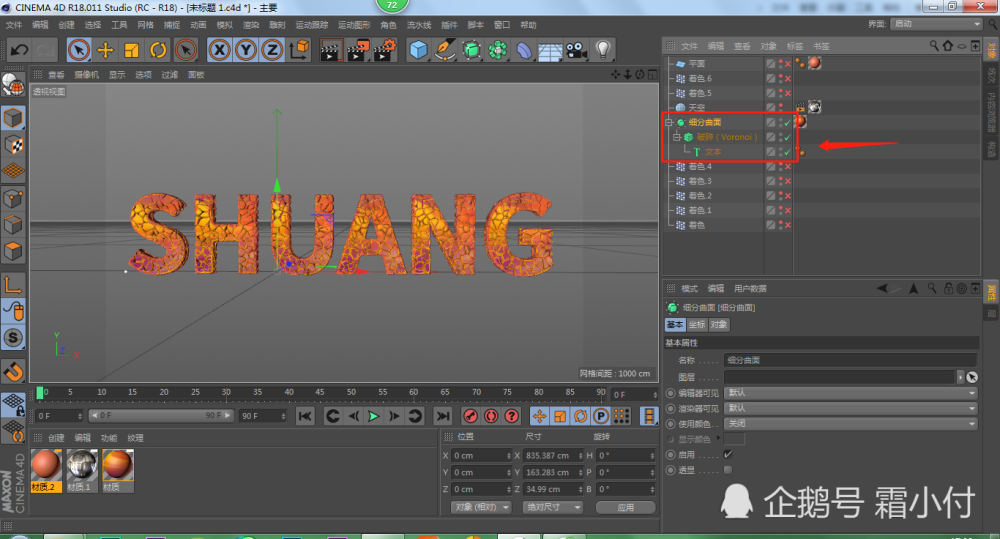Screen dimensions: 1000x539
Task: Click the Deformer bend icon
Action: [524, 50]
